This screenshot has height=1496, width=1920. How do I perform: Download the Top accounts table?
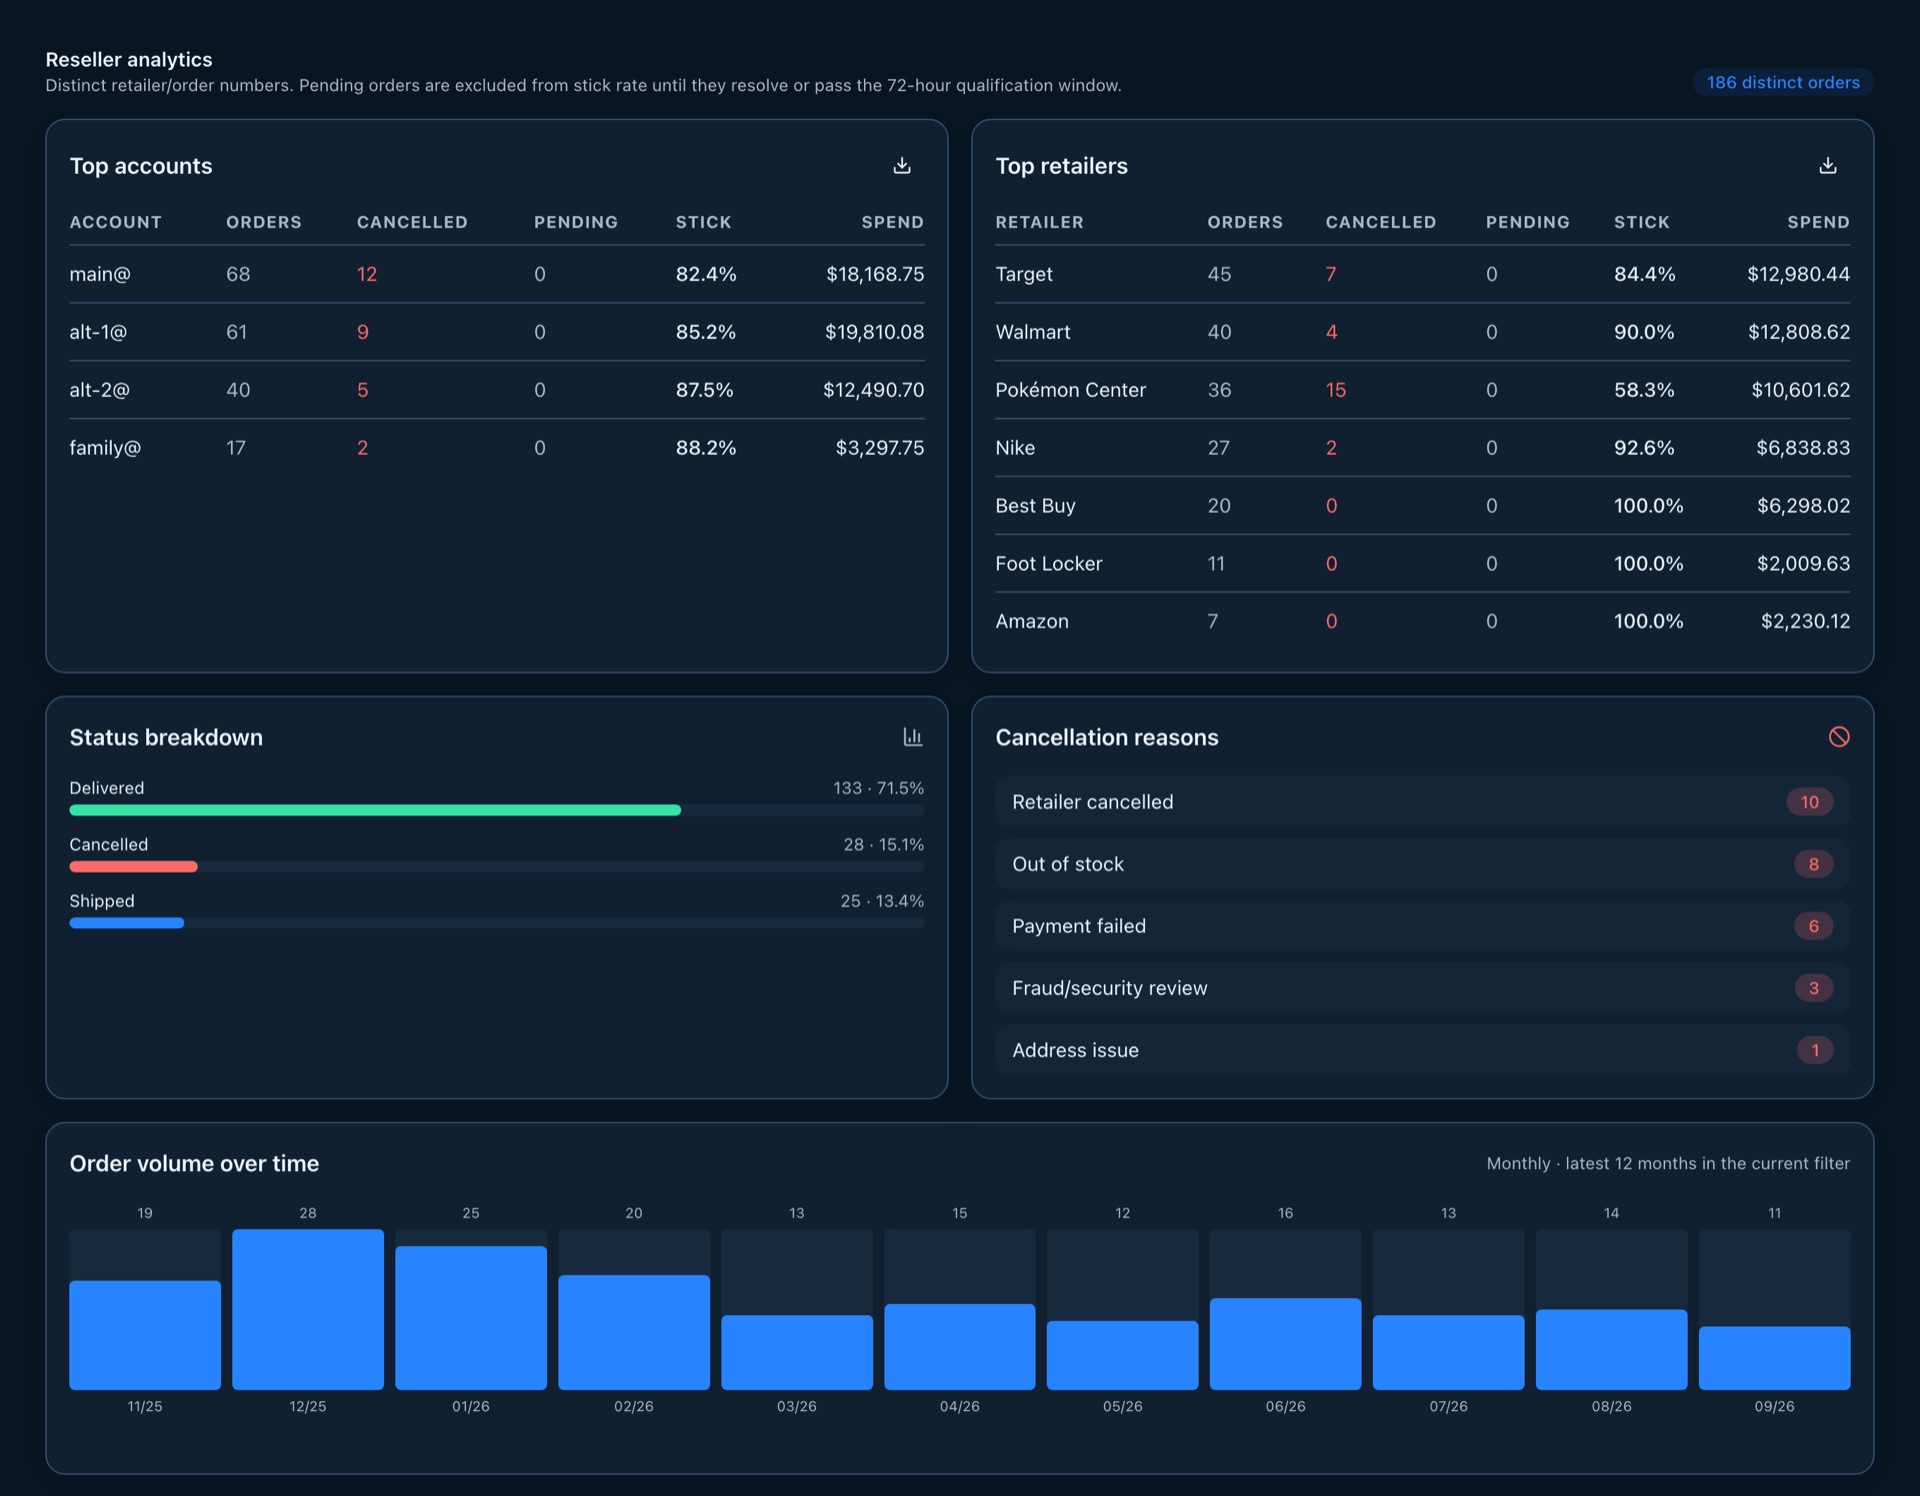(902, 166)
